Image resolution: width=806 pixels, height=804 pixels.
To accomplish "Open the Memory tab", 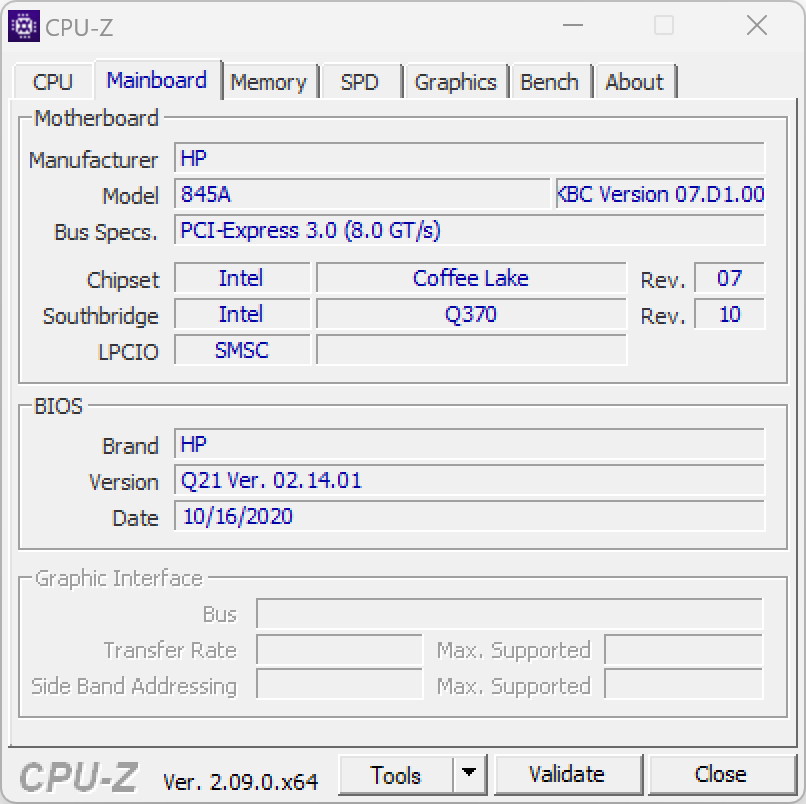I will coord(268,82).
